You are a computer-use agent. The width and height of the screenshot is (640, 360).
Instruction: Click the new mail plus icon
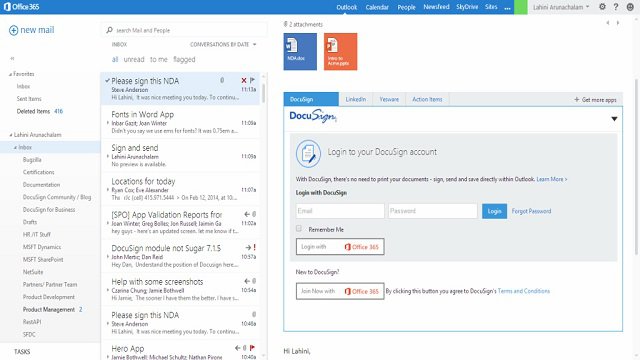(x=13, y=30)
